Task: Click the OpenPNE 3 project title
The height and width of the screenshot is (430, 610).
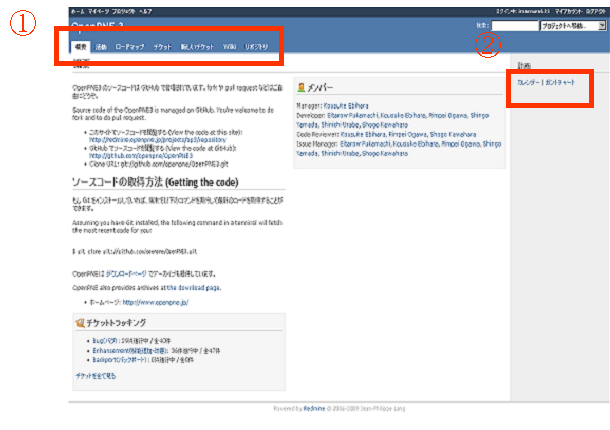Action: click(x=97, y=25)
